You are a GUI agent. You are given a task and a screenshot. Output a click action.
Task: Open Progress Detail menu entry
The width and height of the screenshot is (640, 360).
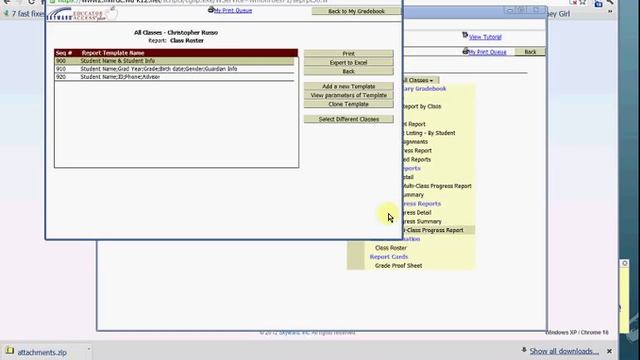coord(417,213)
